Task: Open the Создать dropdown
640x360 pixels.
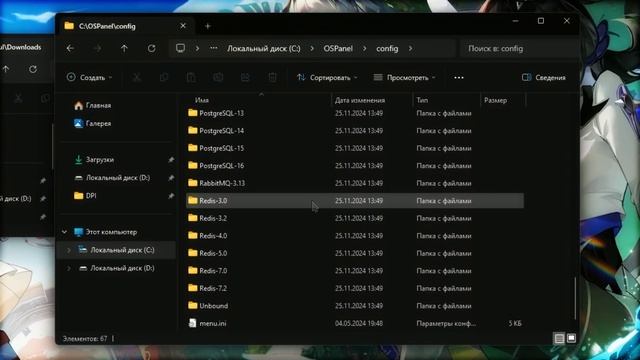Action: click(89, 78)
